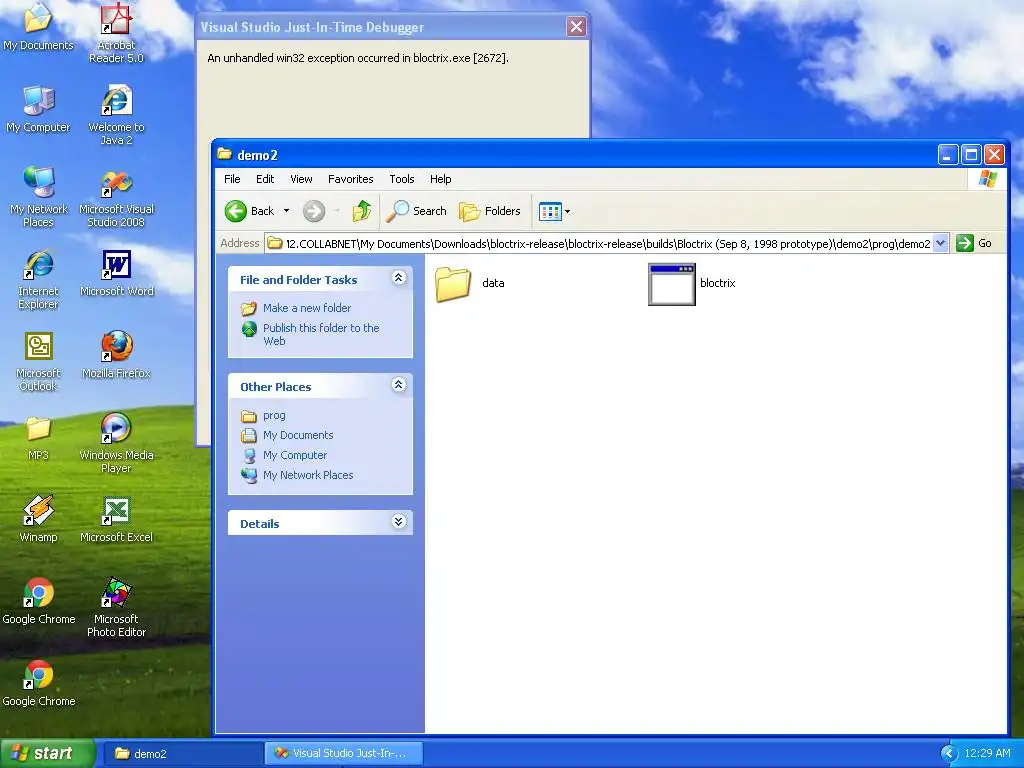Click the Windows flag logo in explorer

pos(987,179)
